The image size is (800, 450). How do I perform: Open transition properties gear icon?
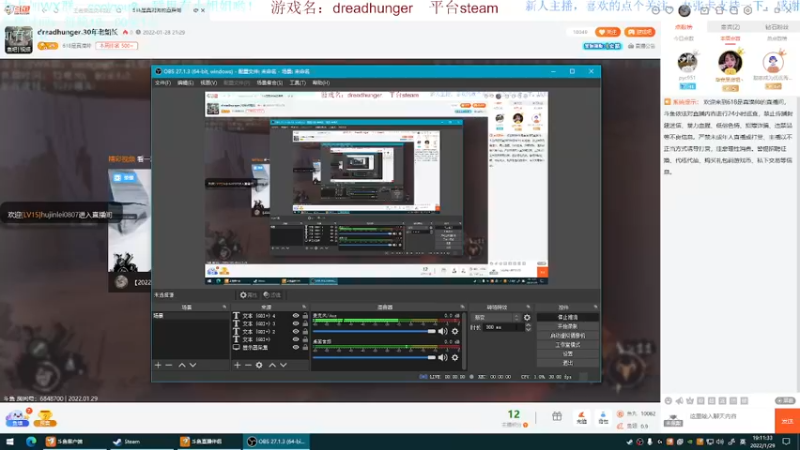tap(527, 317)
